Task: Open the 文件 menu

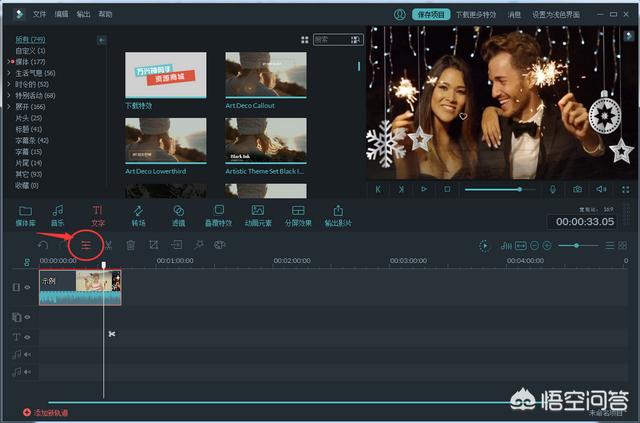Action: point(39,15)
